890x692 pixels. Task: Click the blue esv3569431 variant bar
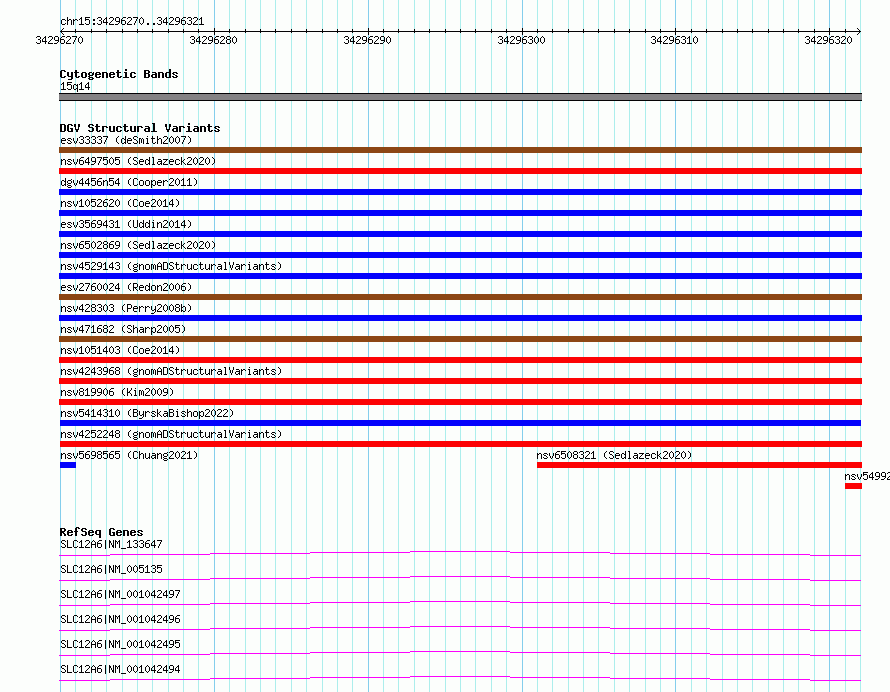pos(460,234)
